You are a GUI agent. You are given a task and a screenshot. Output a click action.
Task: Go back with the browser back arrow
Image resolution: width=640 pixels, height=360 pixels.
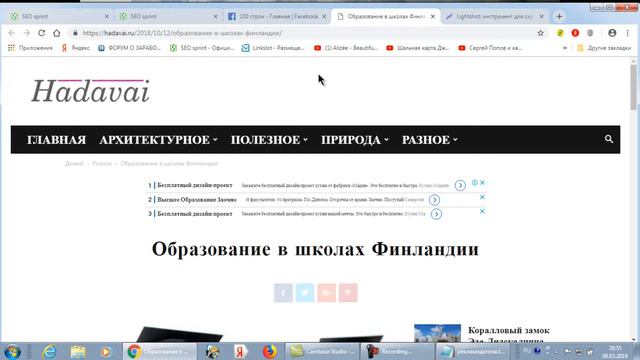tap(11, 33)
